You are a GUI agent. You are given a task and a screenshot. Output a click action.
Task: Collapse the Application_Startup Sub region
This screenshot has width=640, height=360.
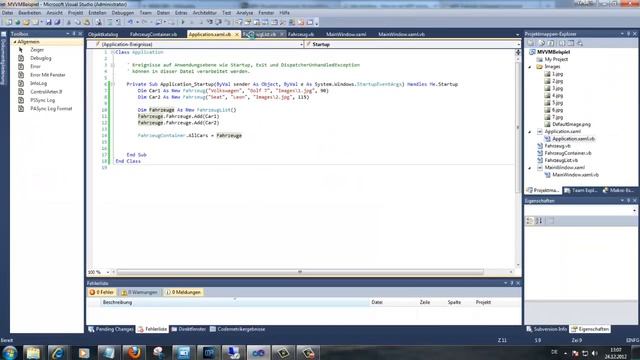pyautogui.click(x=113, y=84)
